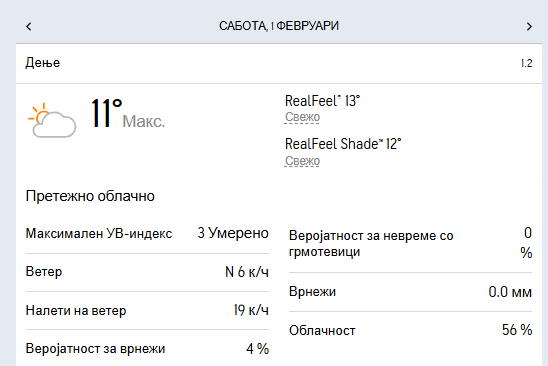548x366 pixels.
Task: Click the partly cloudy weather icon
Action: pyautogui.click(x=52, y=120)
